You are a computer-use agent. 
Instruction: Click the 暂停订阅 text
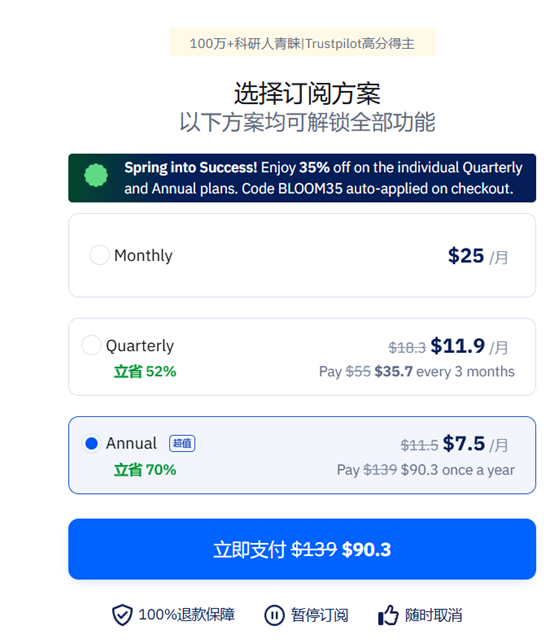(320, 615)
